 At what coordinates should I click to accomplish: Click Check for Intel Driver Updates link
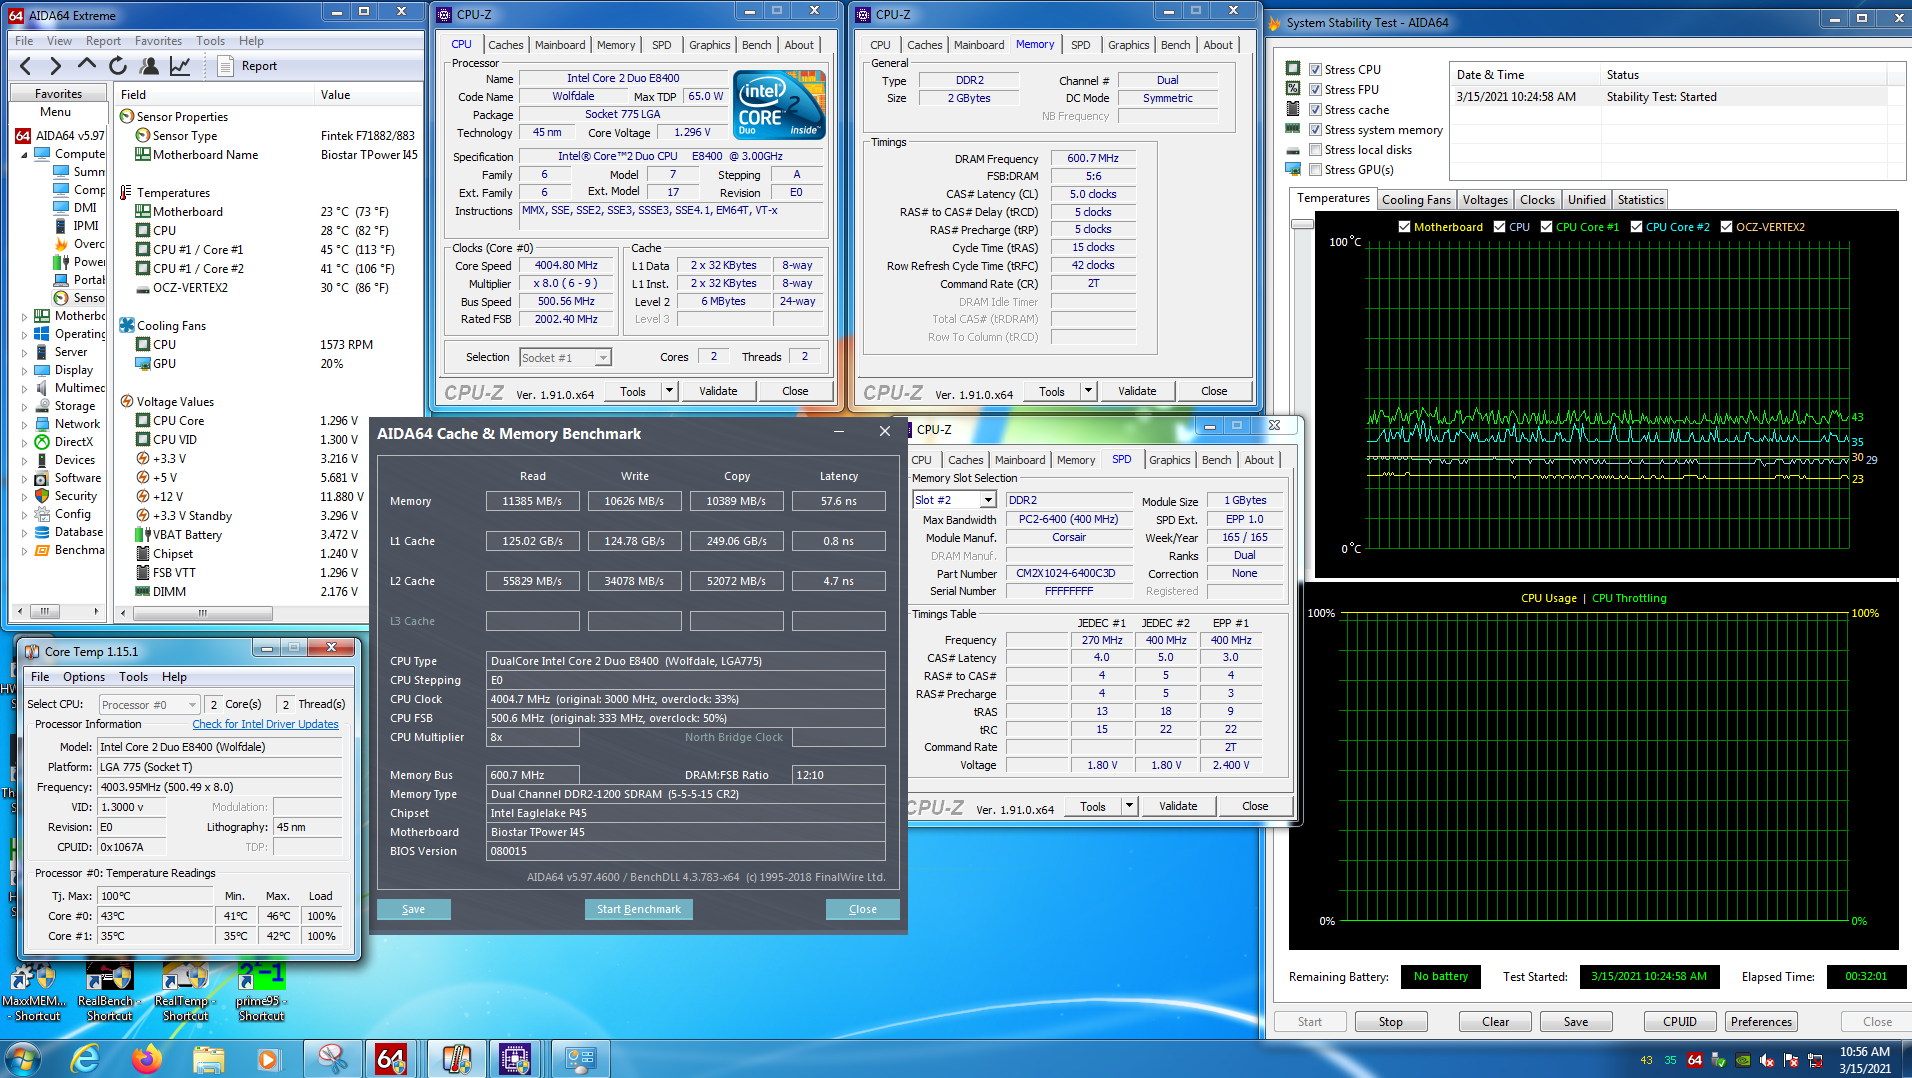[266, 724]
